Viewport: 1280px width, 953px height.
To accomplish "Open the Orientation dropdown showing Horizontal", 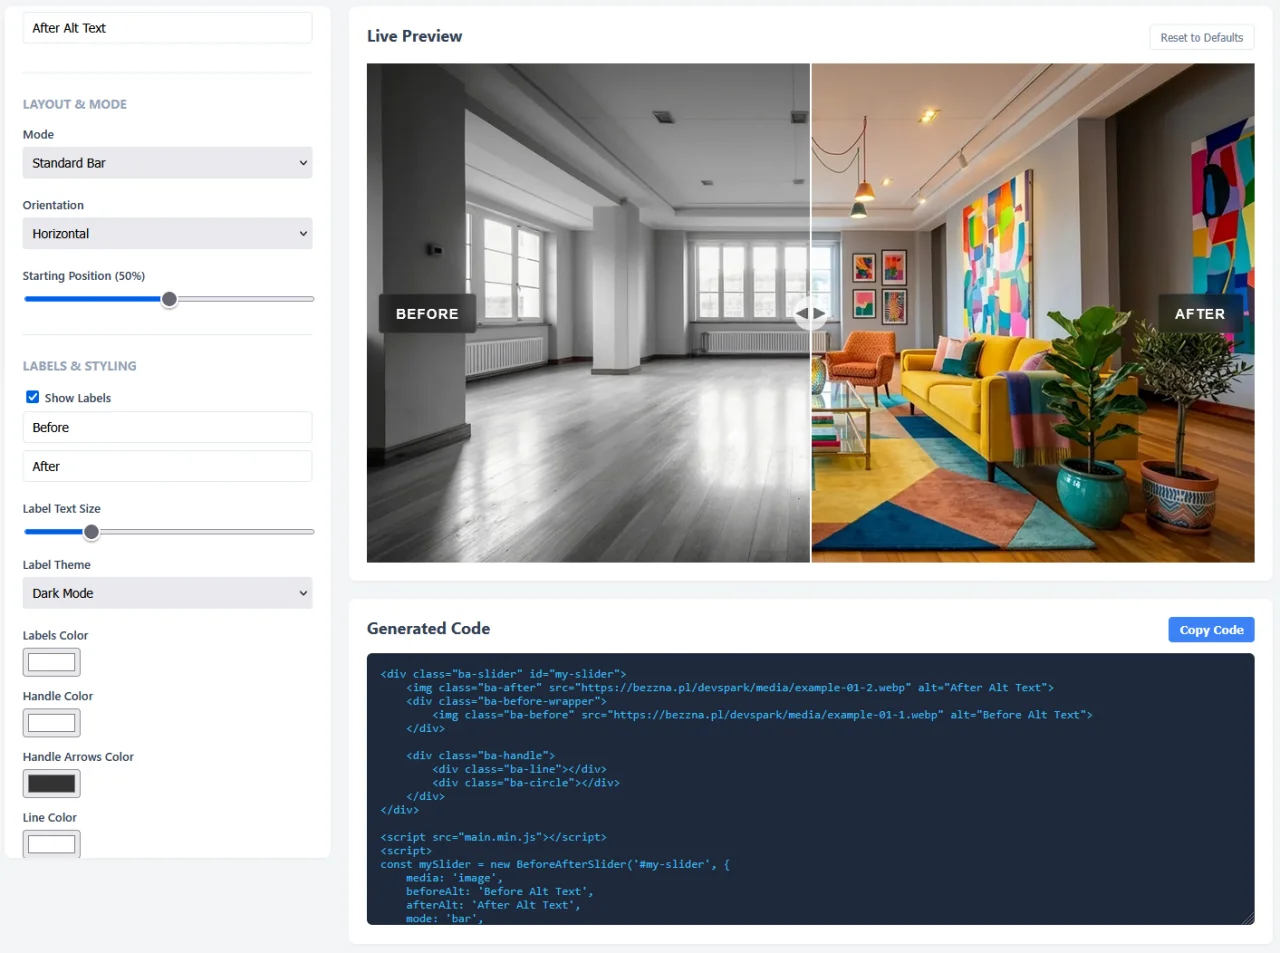I will 167,234.
